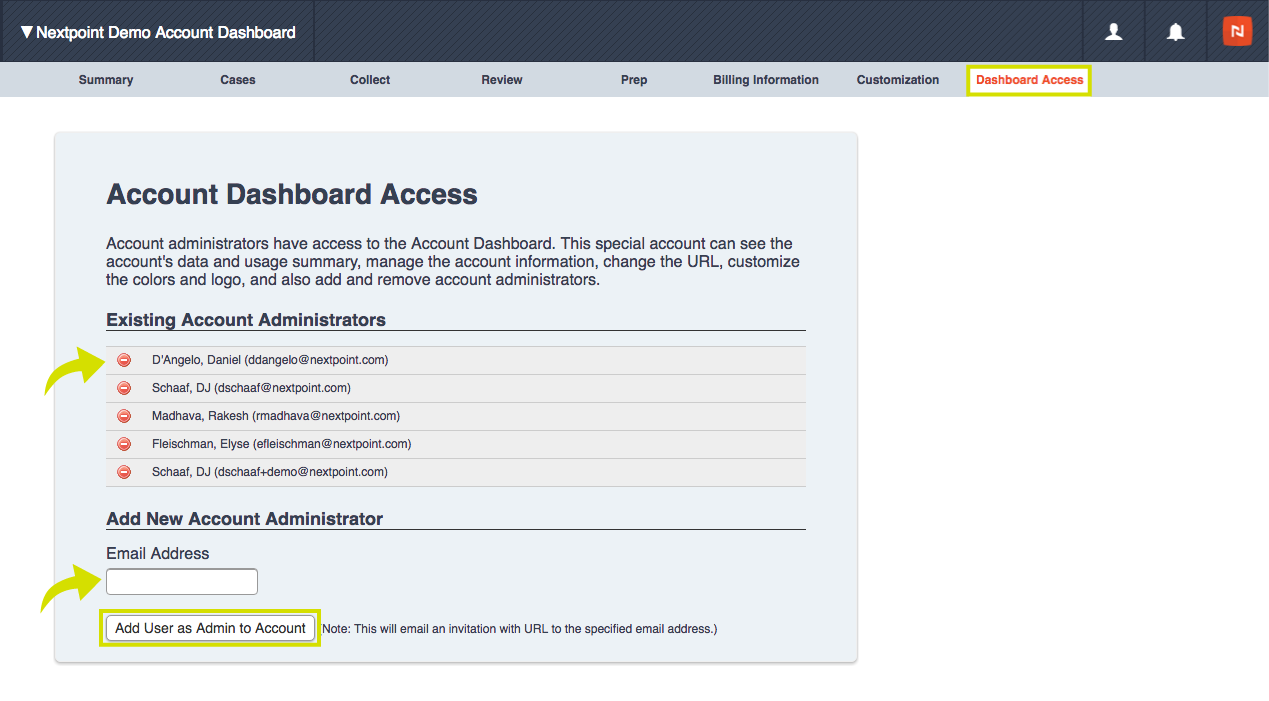Open the Cases tab
The width and height of the screenshot is (1269, 701).
(x=238, y=80)
